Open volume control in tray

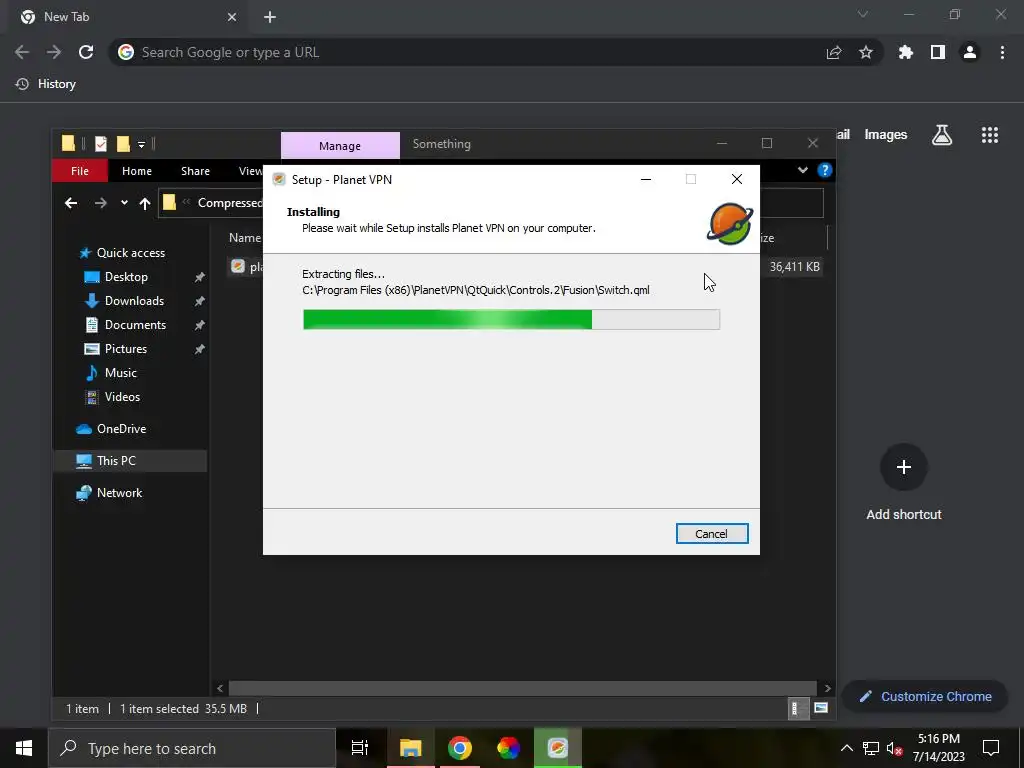tap(894, 748)
